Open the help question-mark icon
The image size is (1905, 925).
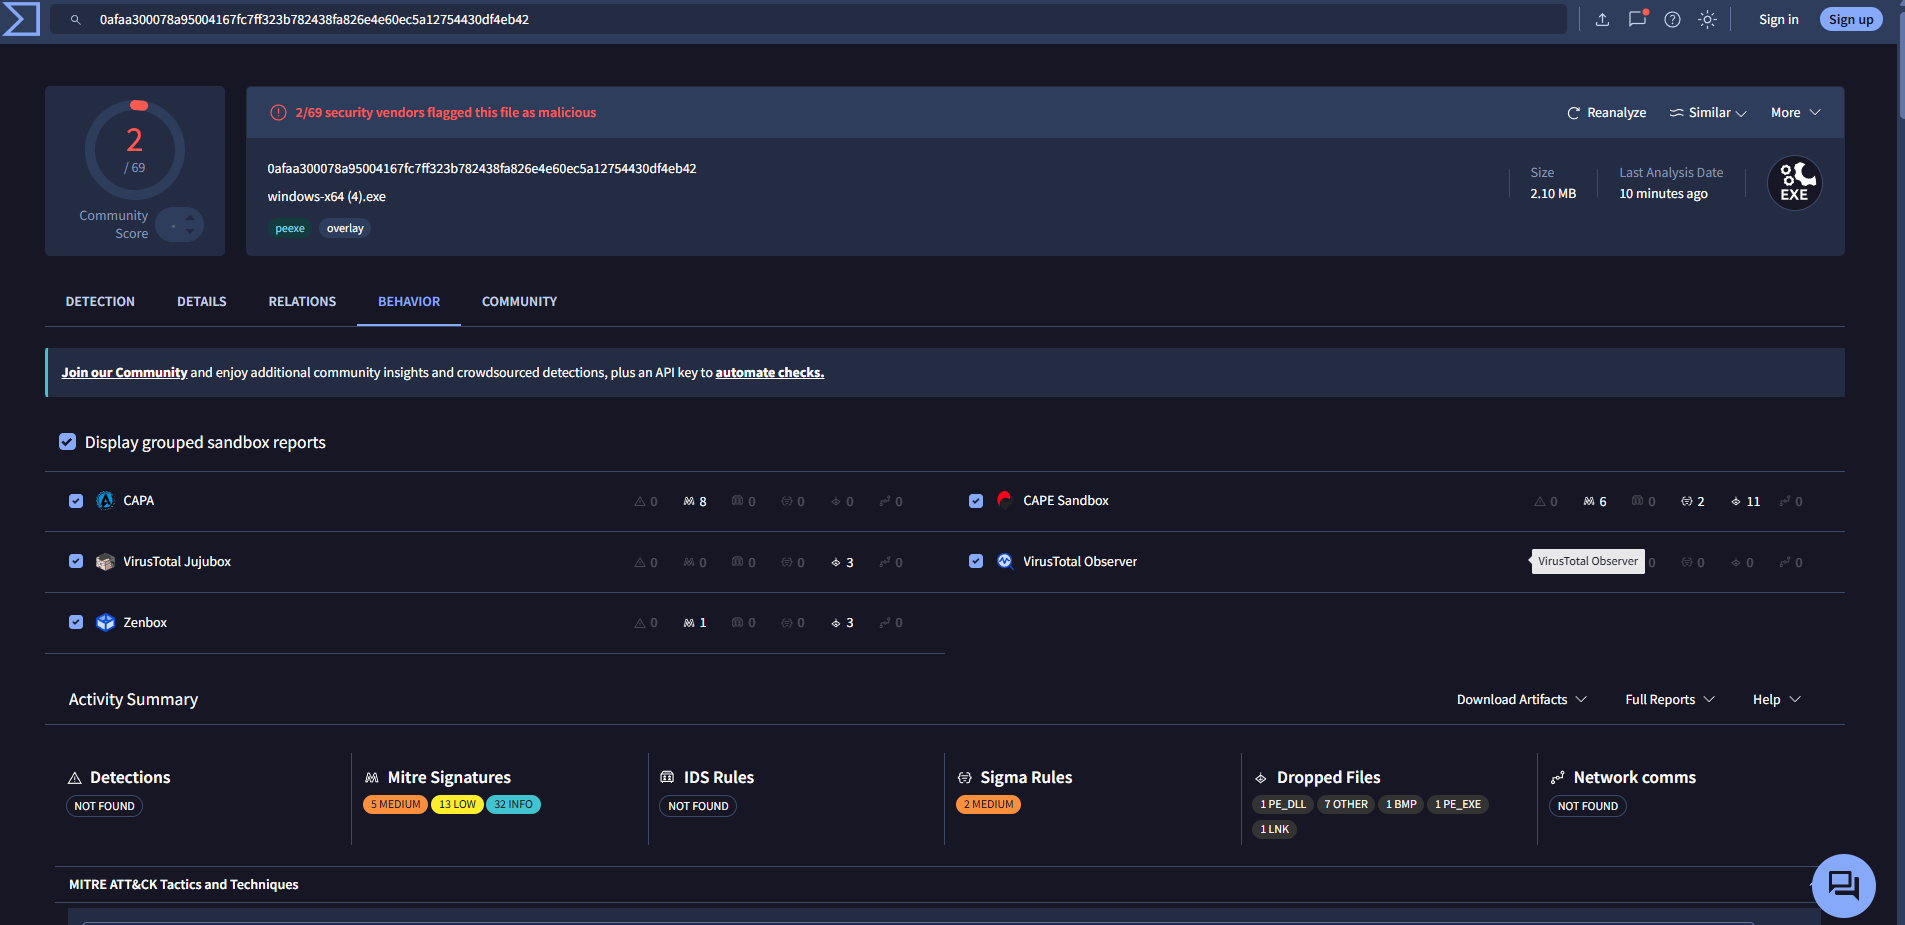pos(1672,19)
